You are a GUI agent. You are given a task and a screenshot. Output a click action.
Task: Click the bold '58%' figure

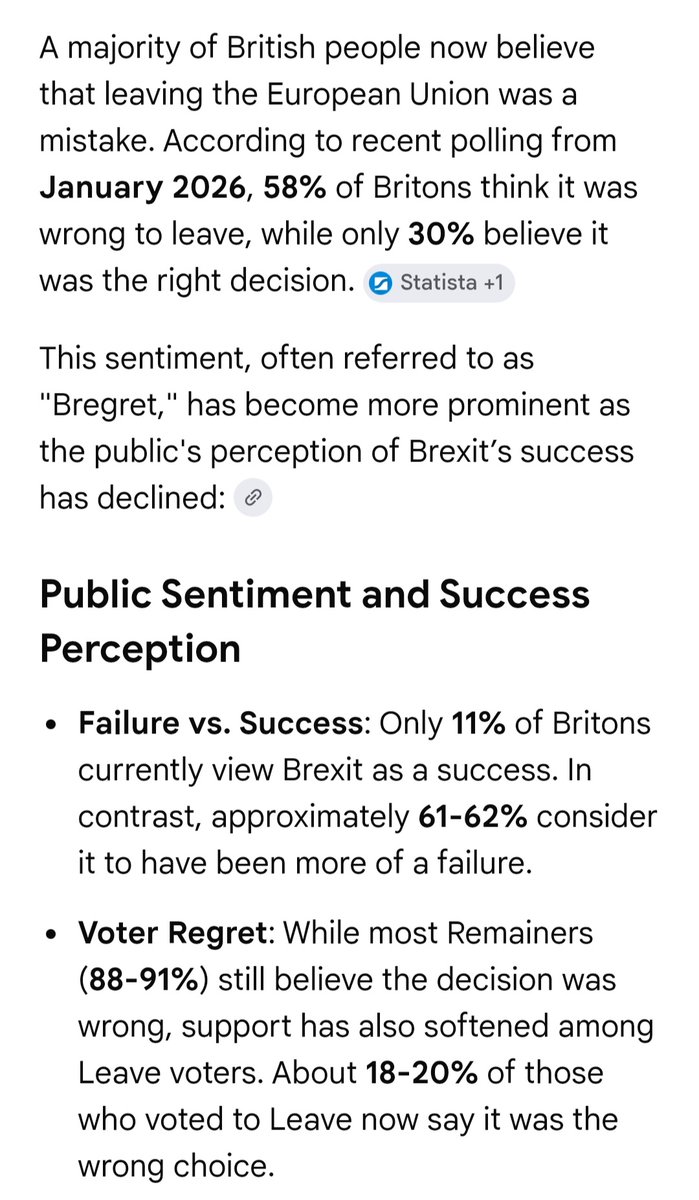point(295,187)
